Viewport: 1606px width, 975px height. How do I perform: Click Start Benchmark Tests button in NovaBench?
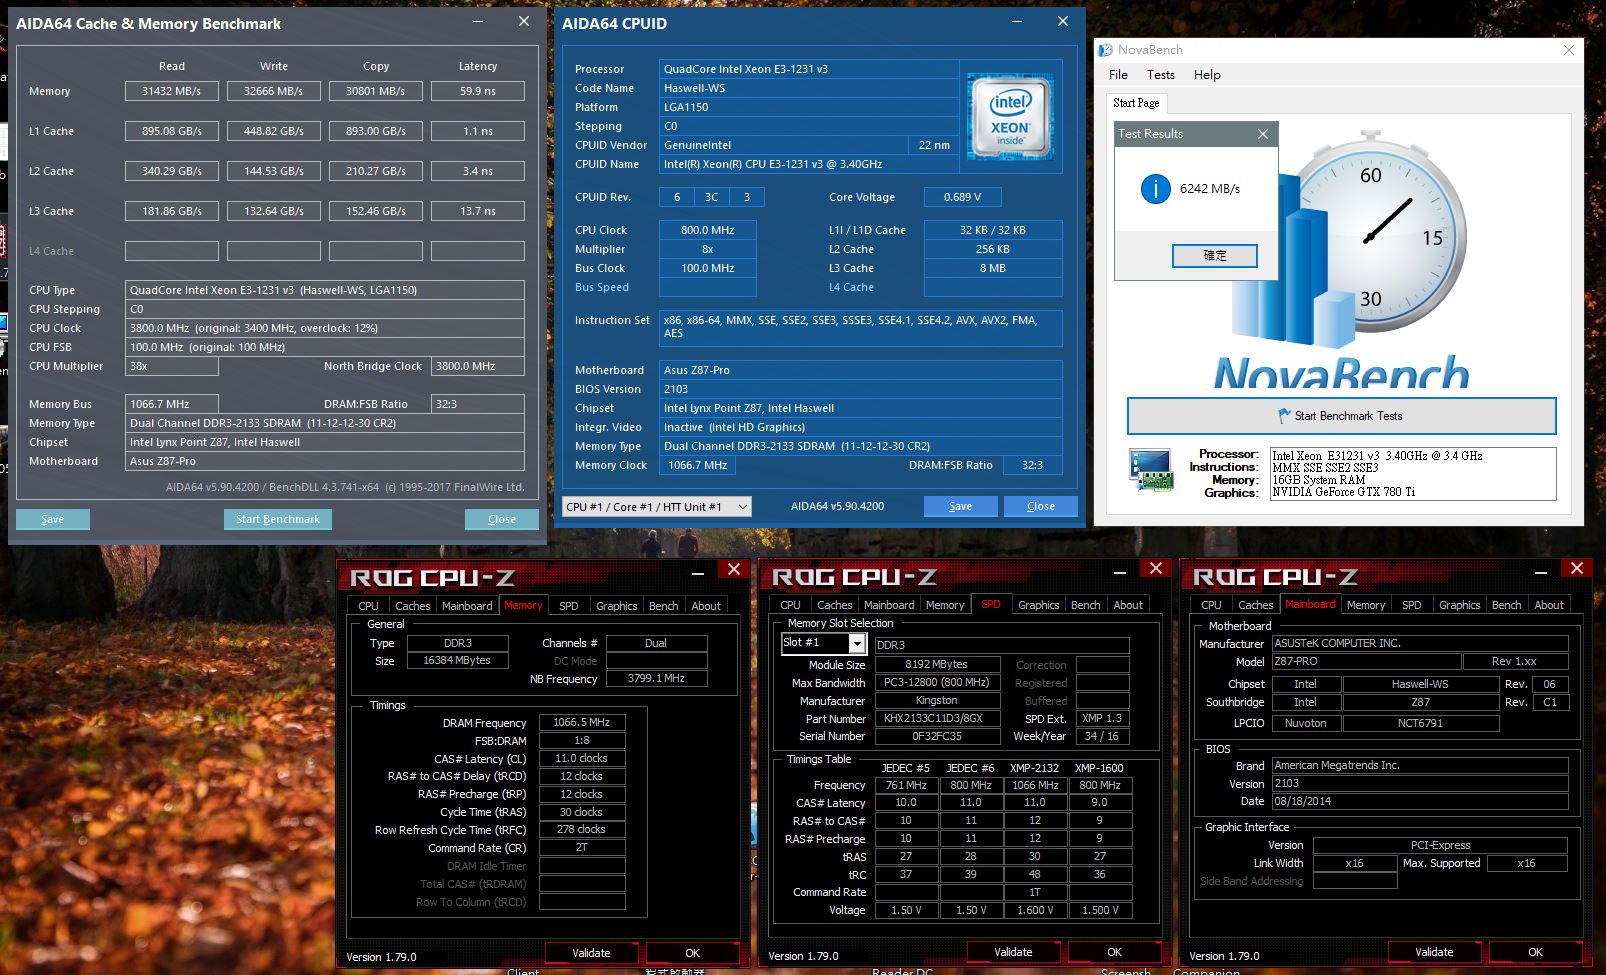(1341, 416)
